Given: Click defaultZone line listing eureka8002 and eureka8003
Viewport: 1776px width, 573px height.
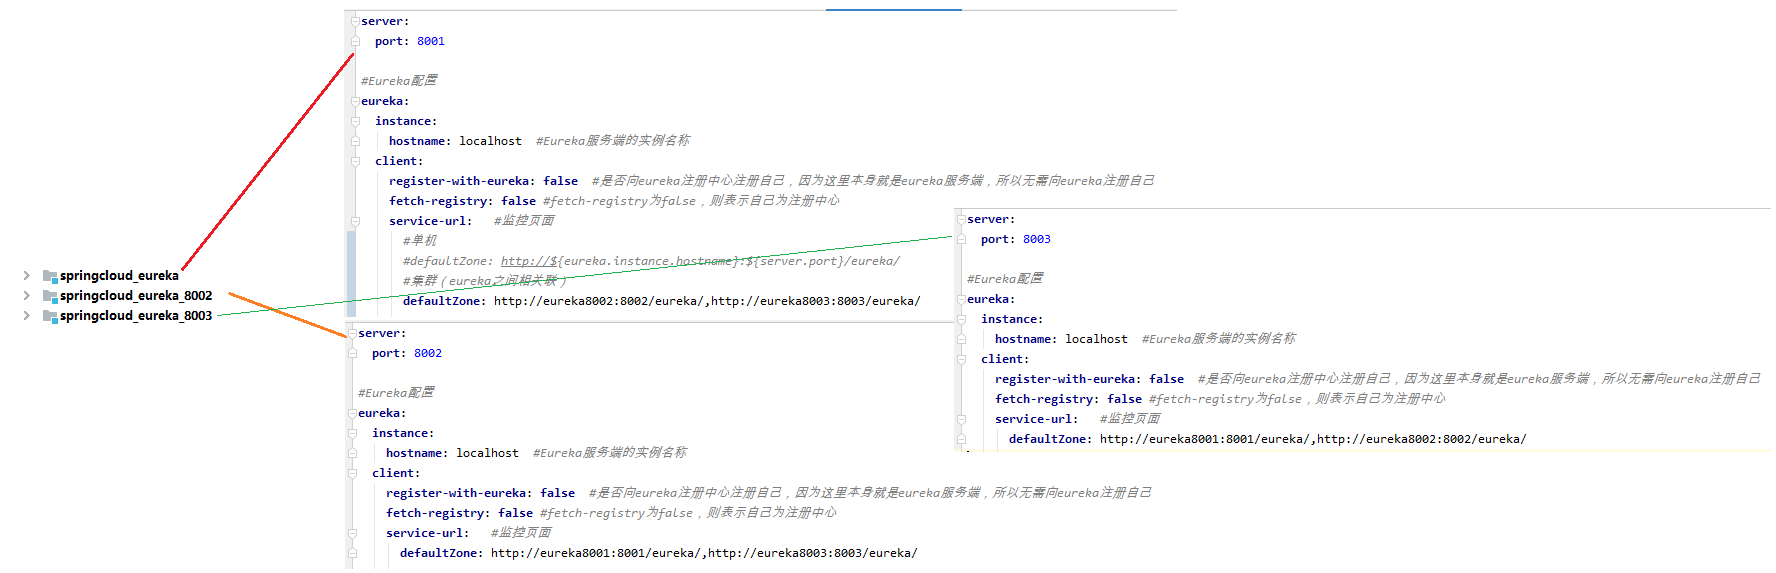Looking at the screenshot, I should (x=662, y=301).
